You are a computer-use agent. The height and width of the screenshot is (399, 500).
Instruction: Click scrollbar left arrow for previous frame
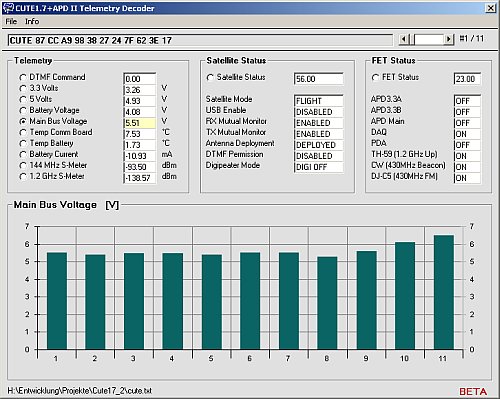click(404, 39)
